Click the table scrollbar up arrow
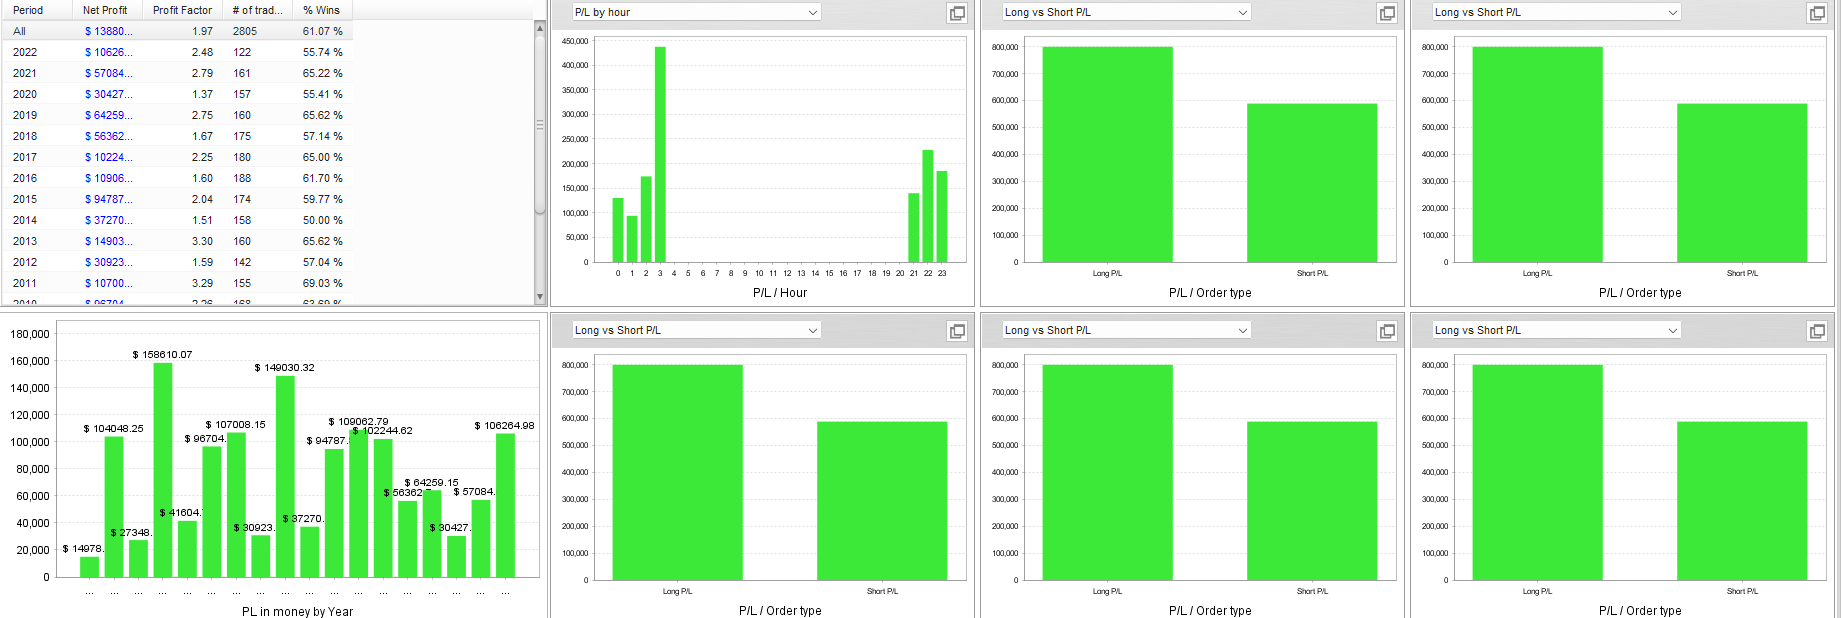Image resolution: width=1841 pixels, height=618 pixels. click(540, 28)
